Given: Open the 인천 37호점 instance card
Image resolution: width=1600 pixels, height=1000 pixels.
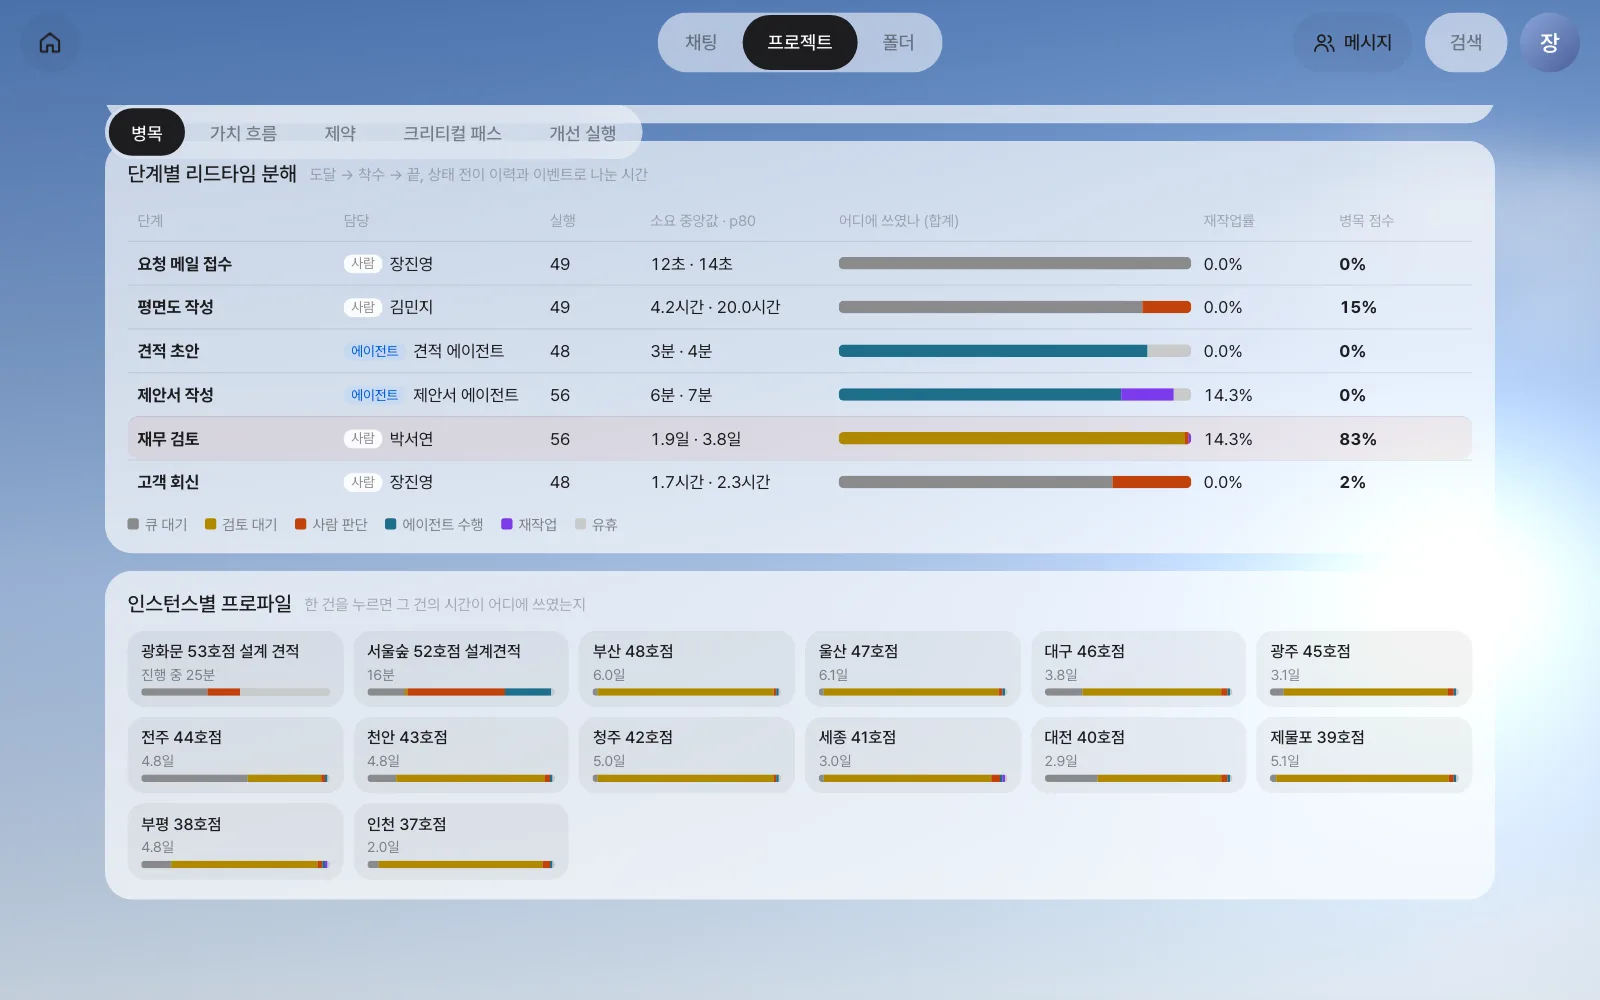Looking at the screenshot, I should [x=461, y=842].
